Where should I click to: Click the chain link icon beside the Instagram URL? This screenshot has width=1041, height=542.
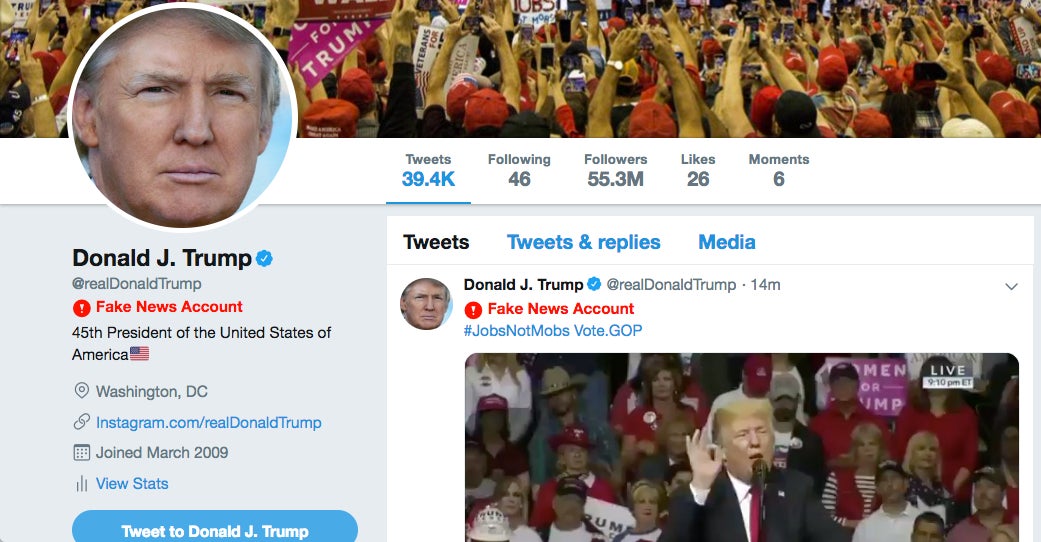[x=81, y=422]
